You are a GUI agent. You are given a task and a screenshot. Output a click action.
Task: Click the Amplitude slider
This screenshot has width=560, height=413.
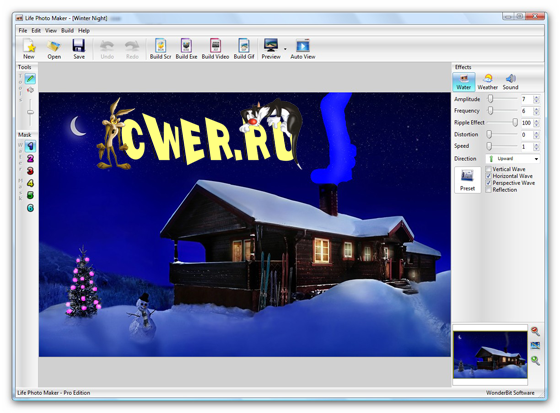click(x=502, y=99)
